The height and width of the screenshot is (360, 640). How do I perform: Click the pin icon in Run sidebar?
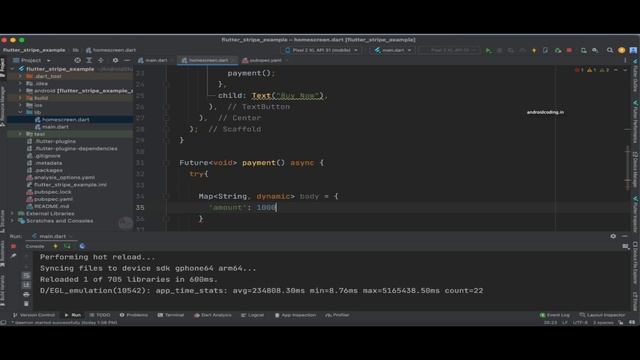pos(13,256)
